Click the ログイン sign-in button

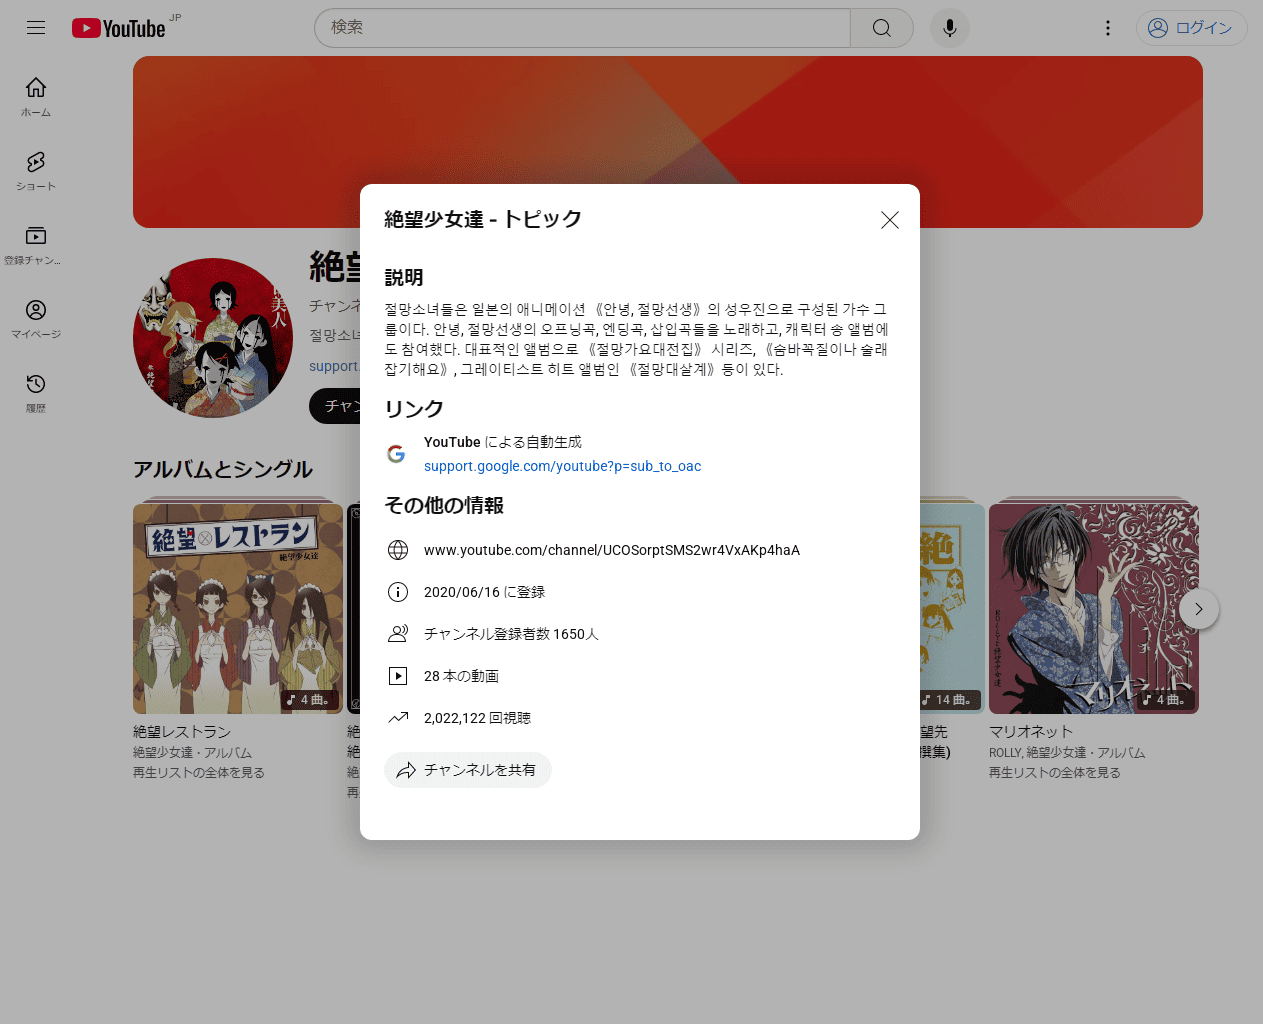coord(1191,28)
